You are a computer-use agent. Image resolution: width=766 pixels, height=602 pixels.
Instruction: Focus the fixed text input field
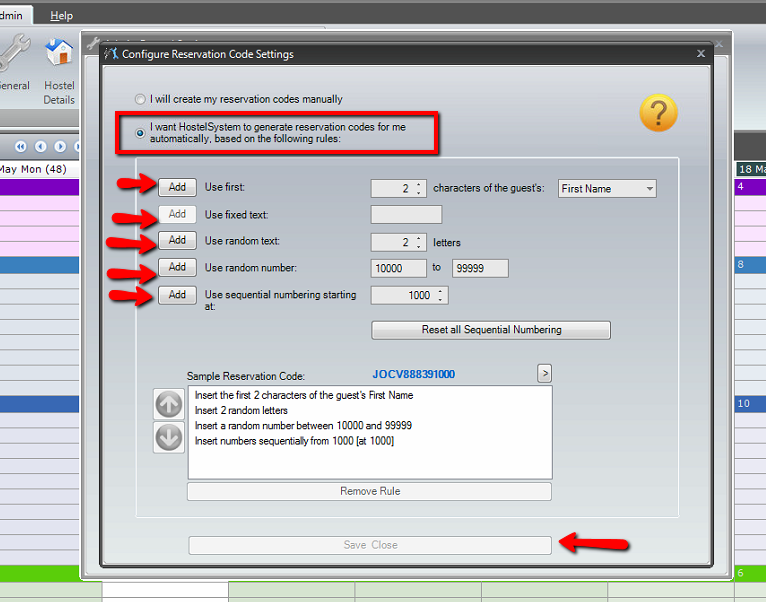tap(406, 215)
